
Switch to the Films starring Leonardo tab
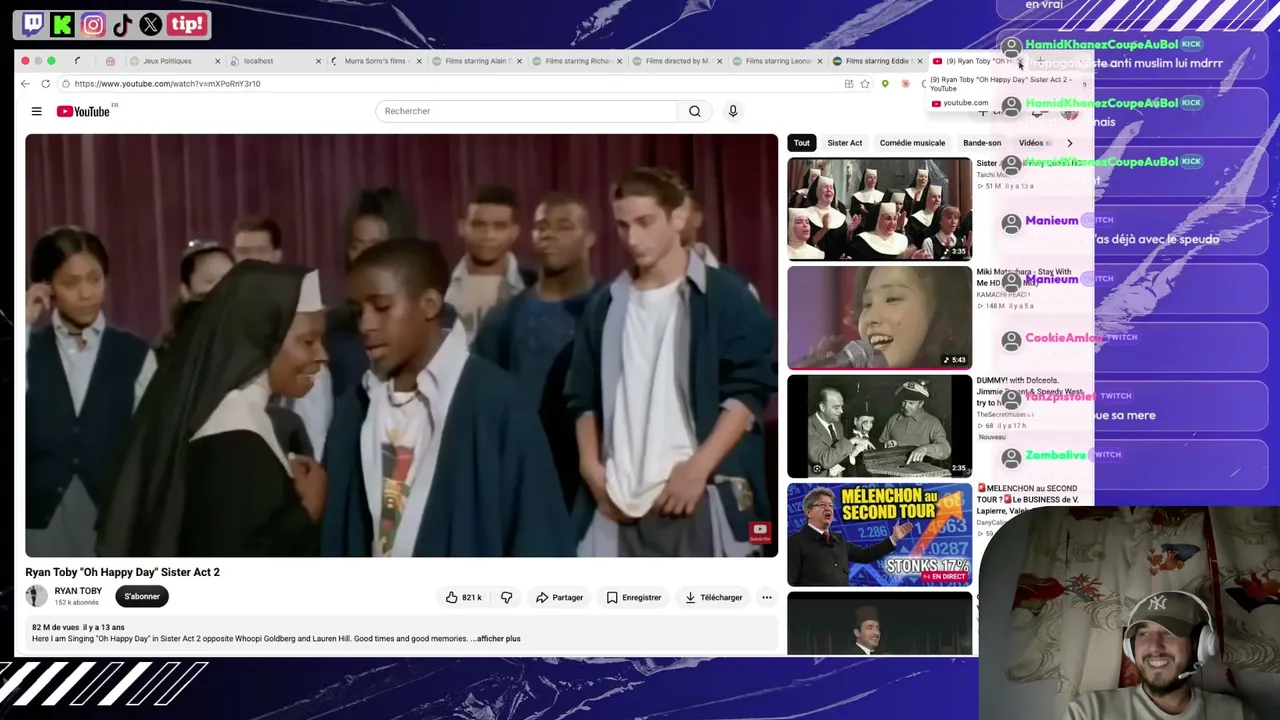777,61
